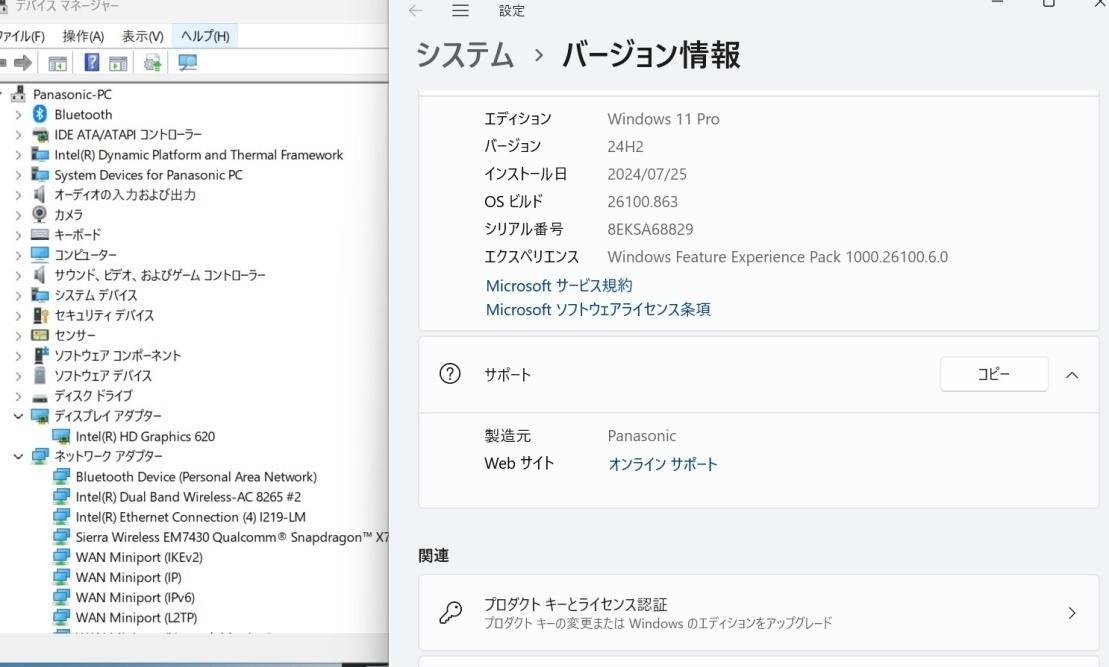This screenshot has width=1109, height=667.
Task: Expand the カメラ device category
Action: click(x=18, y=215)
